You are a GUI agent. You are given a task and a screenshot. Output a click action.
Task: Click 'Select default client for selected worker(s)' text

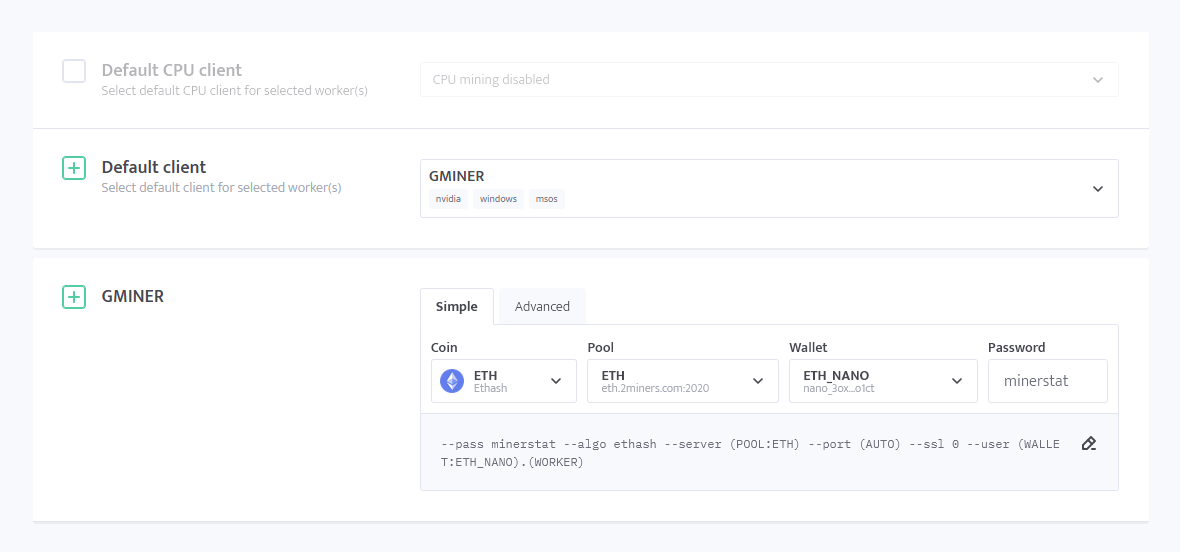point(221,187)
